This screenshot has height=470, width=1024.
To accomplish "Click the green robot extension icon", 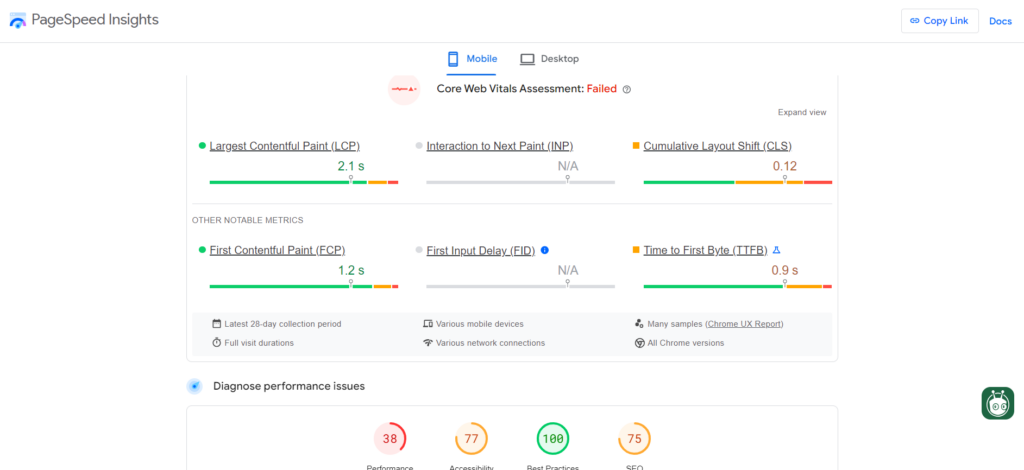I will 998,403.
